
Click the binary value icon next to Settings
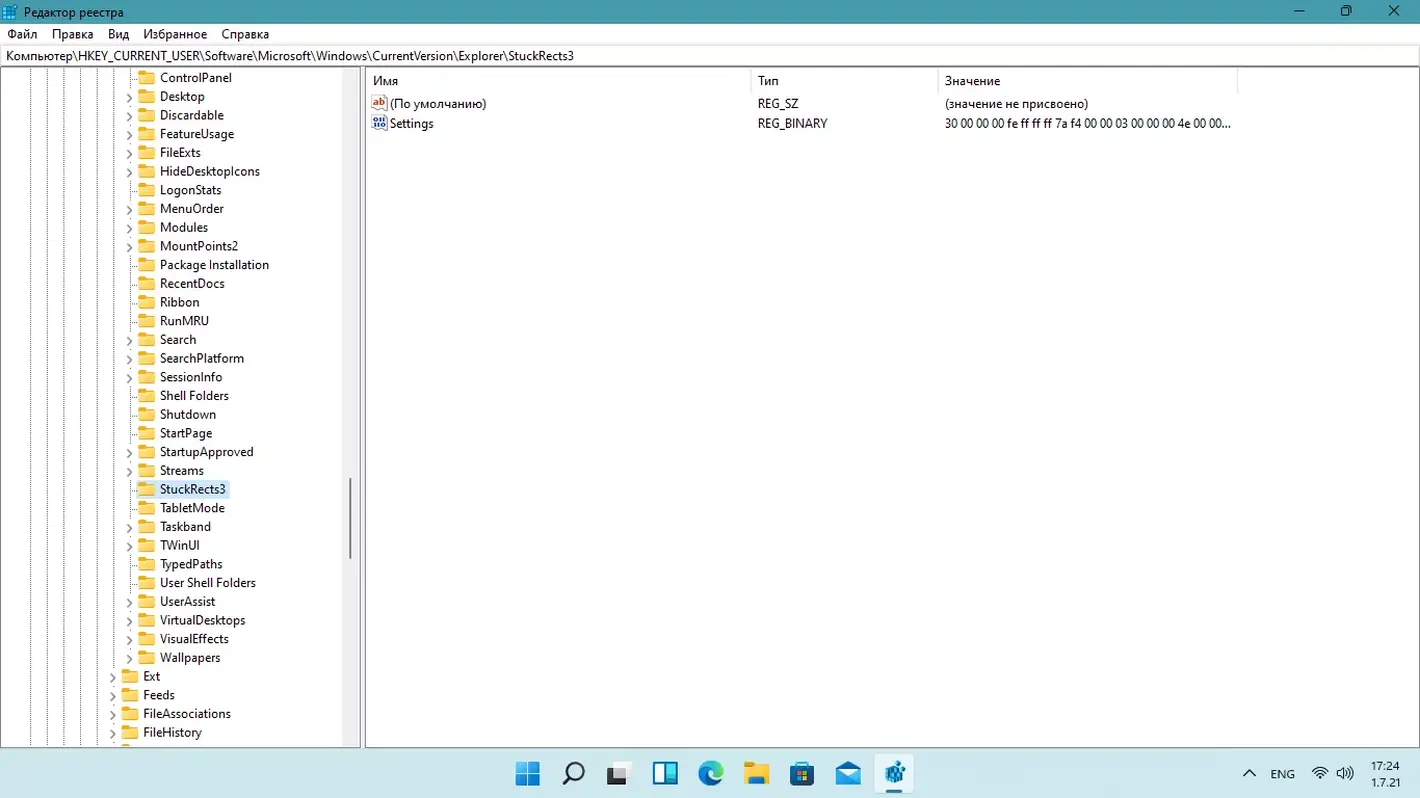pos(378,123)
